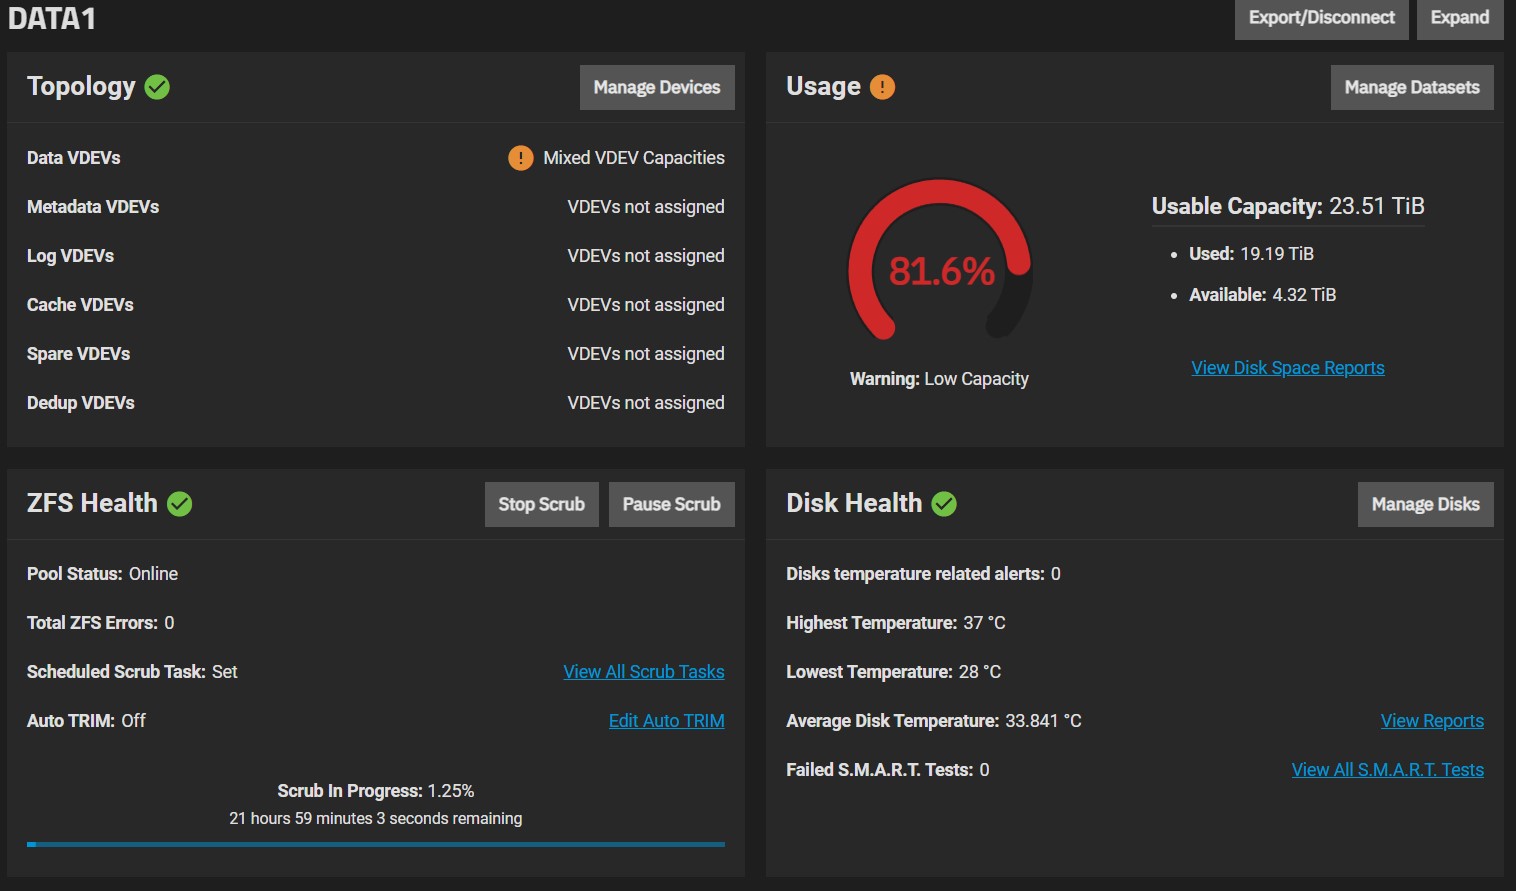This screenshot has width=1516, height=891.
Task: Click the Cache VDEVs label
Action: [80, 305]
